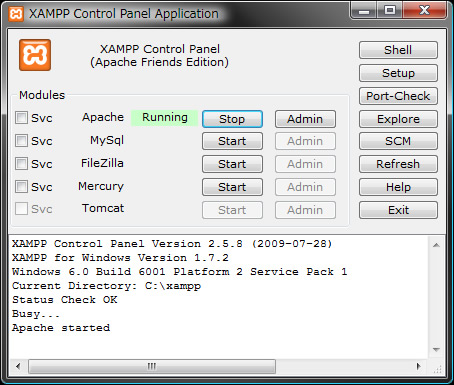Viewport: 454px width, 385px height.
Task: Click the Tomcat module name label
Action: 103,208
